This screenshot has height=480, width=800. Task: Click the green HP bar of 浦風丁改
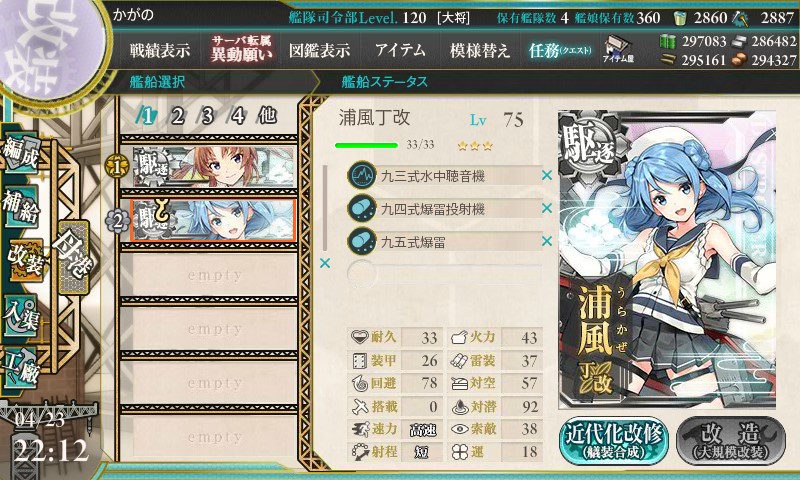366,145
